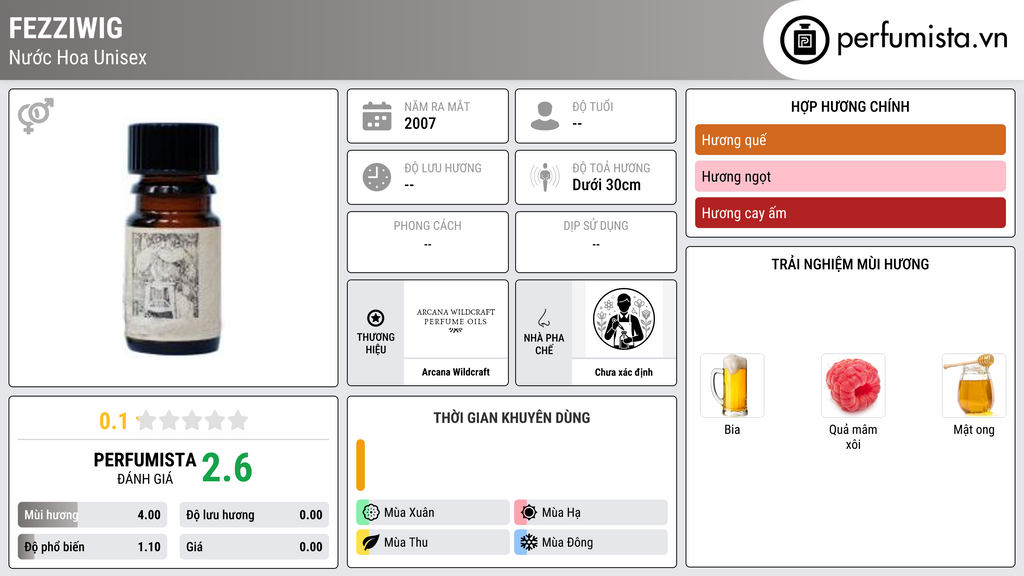Click the green 2.6 Perfumista score
This screenshot has height=576, width=1024.
point(227,468)
